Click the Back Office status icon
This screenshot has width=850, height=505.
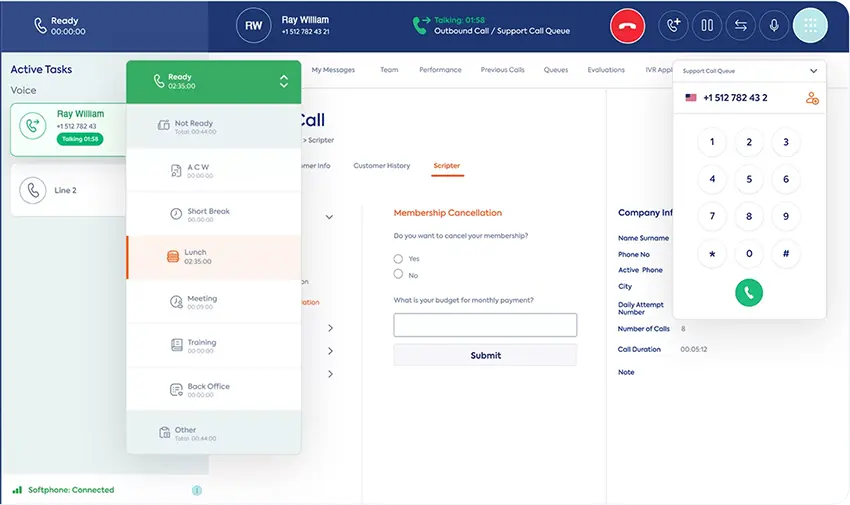tap(176, 390)
